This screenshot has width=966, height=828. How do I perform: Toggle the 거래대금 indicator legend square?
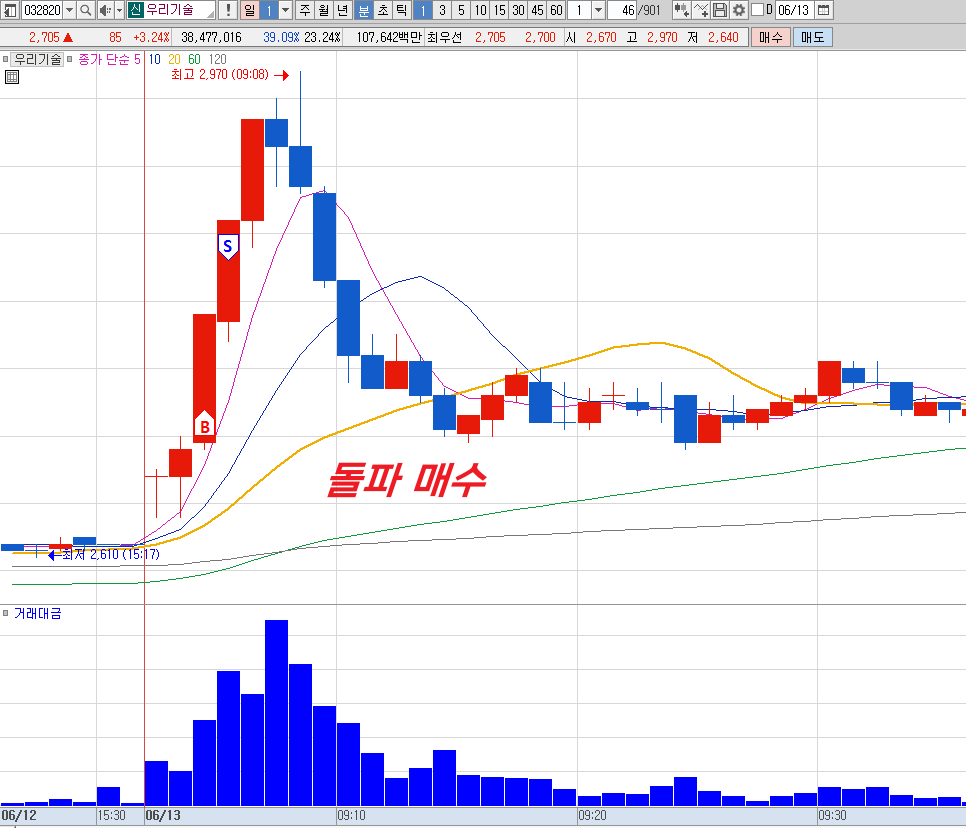click(6, 613)
